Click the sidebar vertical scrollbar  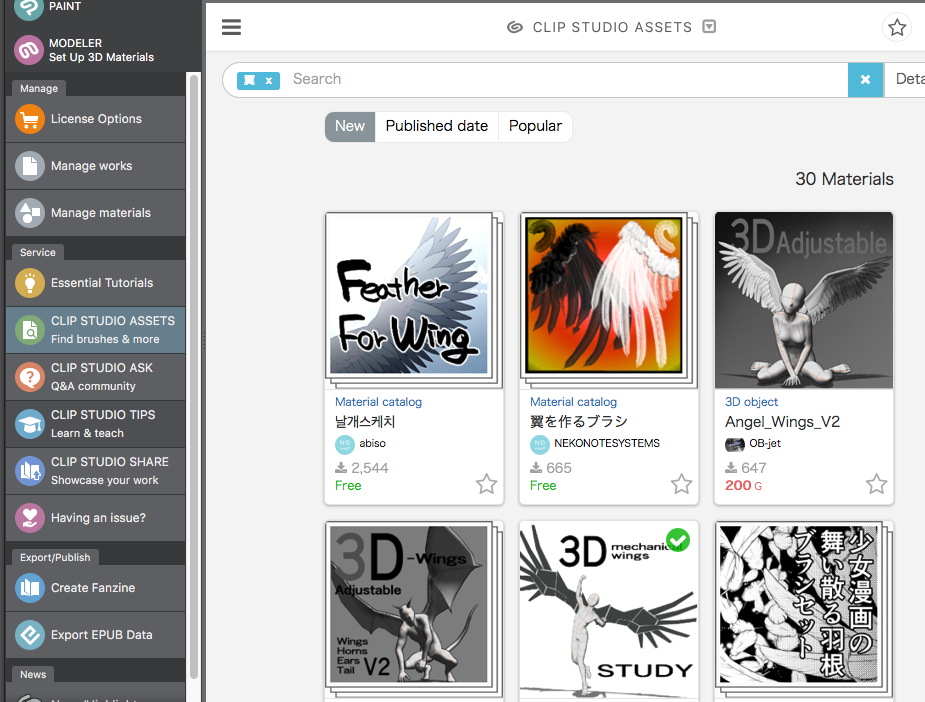point(193,378)
